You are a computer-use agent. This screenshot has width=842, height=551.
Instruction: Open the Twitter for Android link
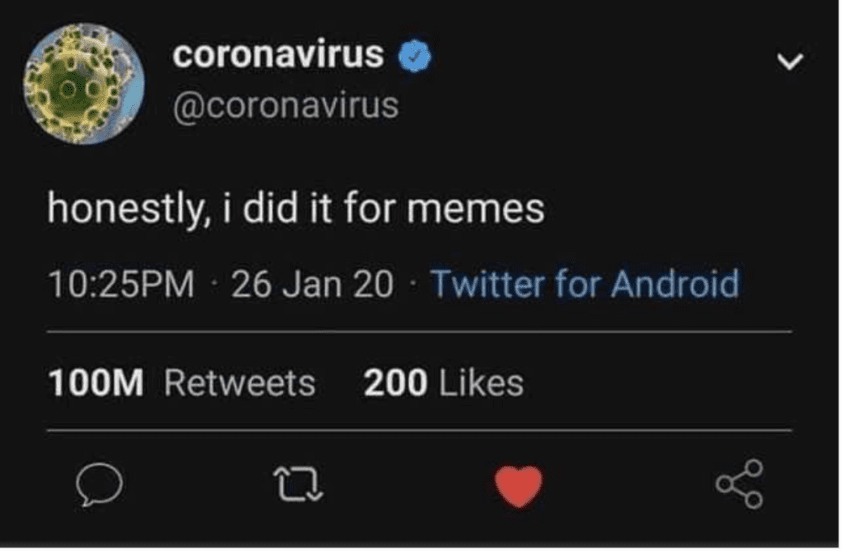[585, 284]
